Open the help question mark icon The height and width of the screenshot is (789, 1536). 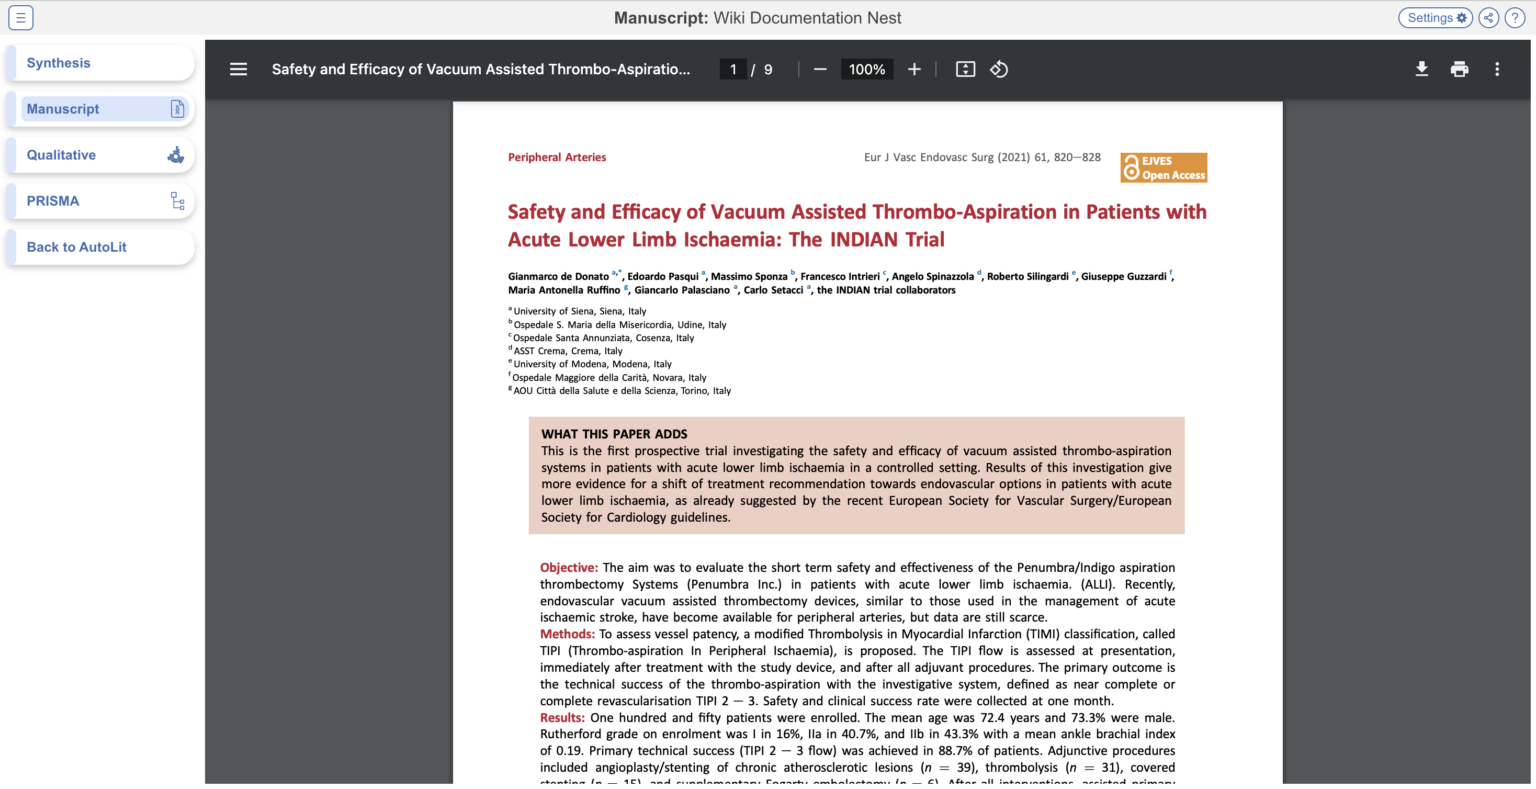coord(1514,18)
